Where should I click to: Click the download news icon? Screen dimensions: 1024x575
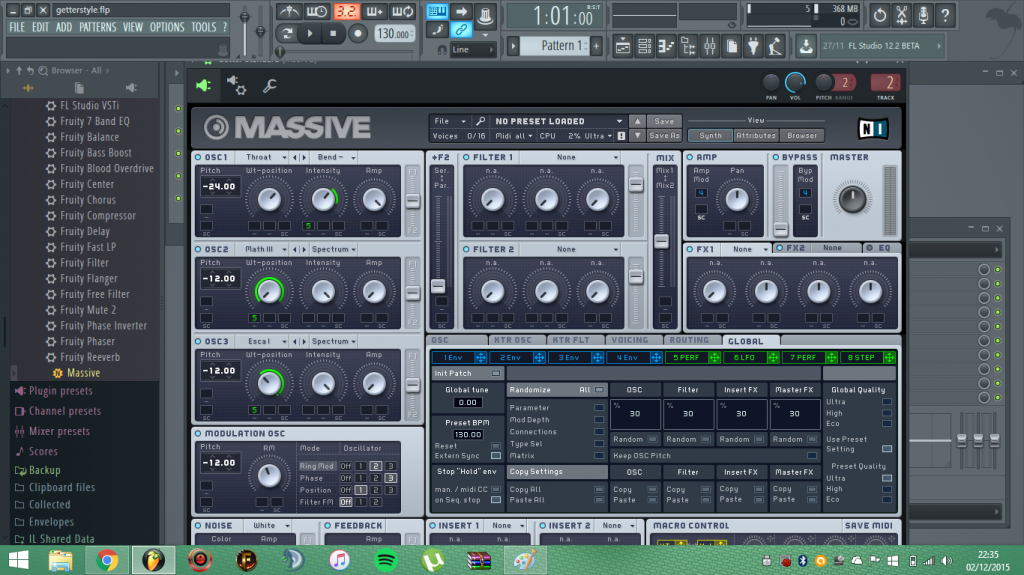coord(806,46)
